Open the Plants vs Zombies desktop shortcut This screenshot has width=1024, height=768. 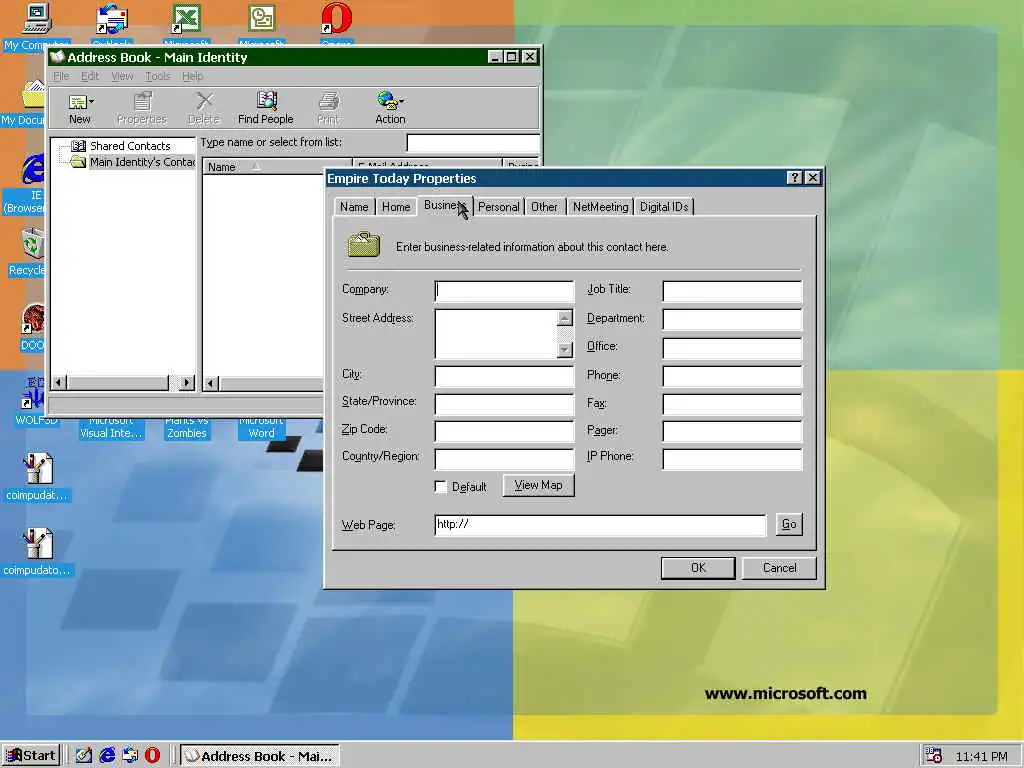pyautogui.click(x=187, y=428)
